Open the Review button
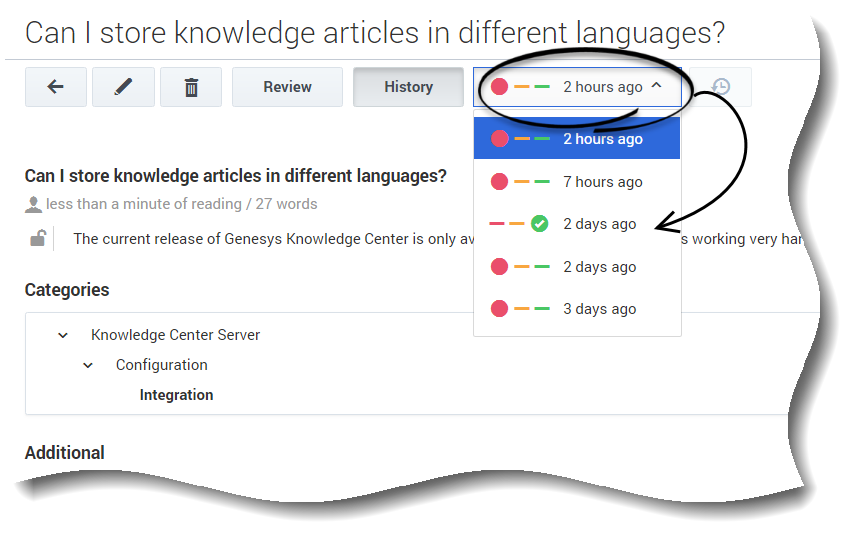This screenshot has height=537, width=855. [287, 87]
